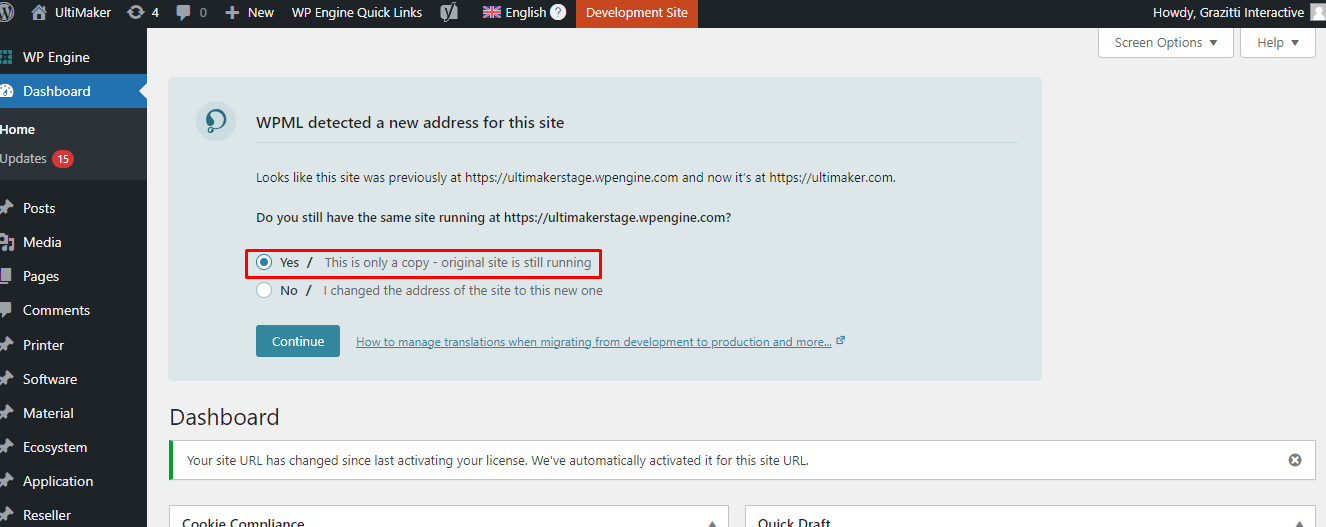Click the Dashboard gauge icon
Image resolution: width=1326 pixels, height=527 pixels.
pyautogui.click(x=6, y=91)
